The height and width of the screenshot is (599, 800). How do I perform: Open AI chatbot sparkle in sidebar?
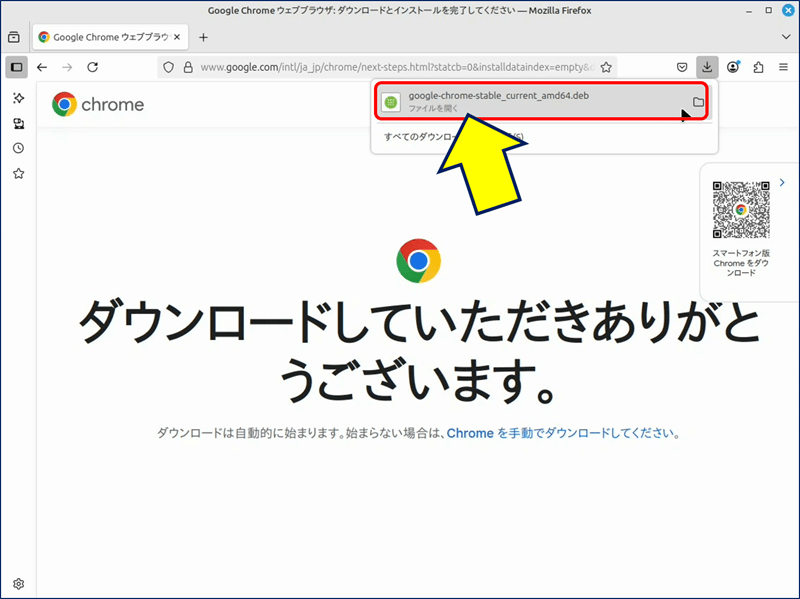pos(19,98)
